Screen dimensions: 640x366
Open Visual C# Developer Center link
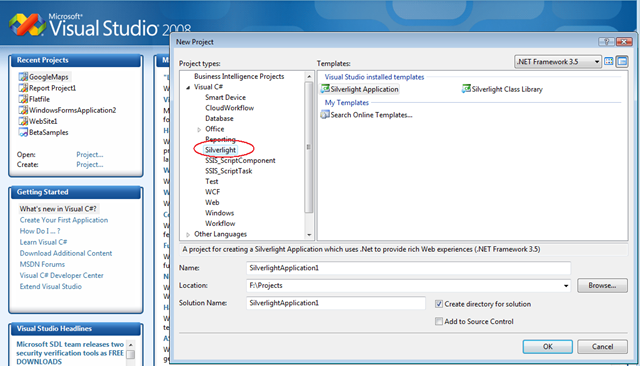tap(61, 275)
